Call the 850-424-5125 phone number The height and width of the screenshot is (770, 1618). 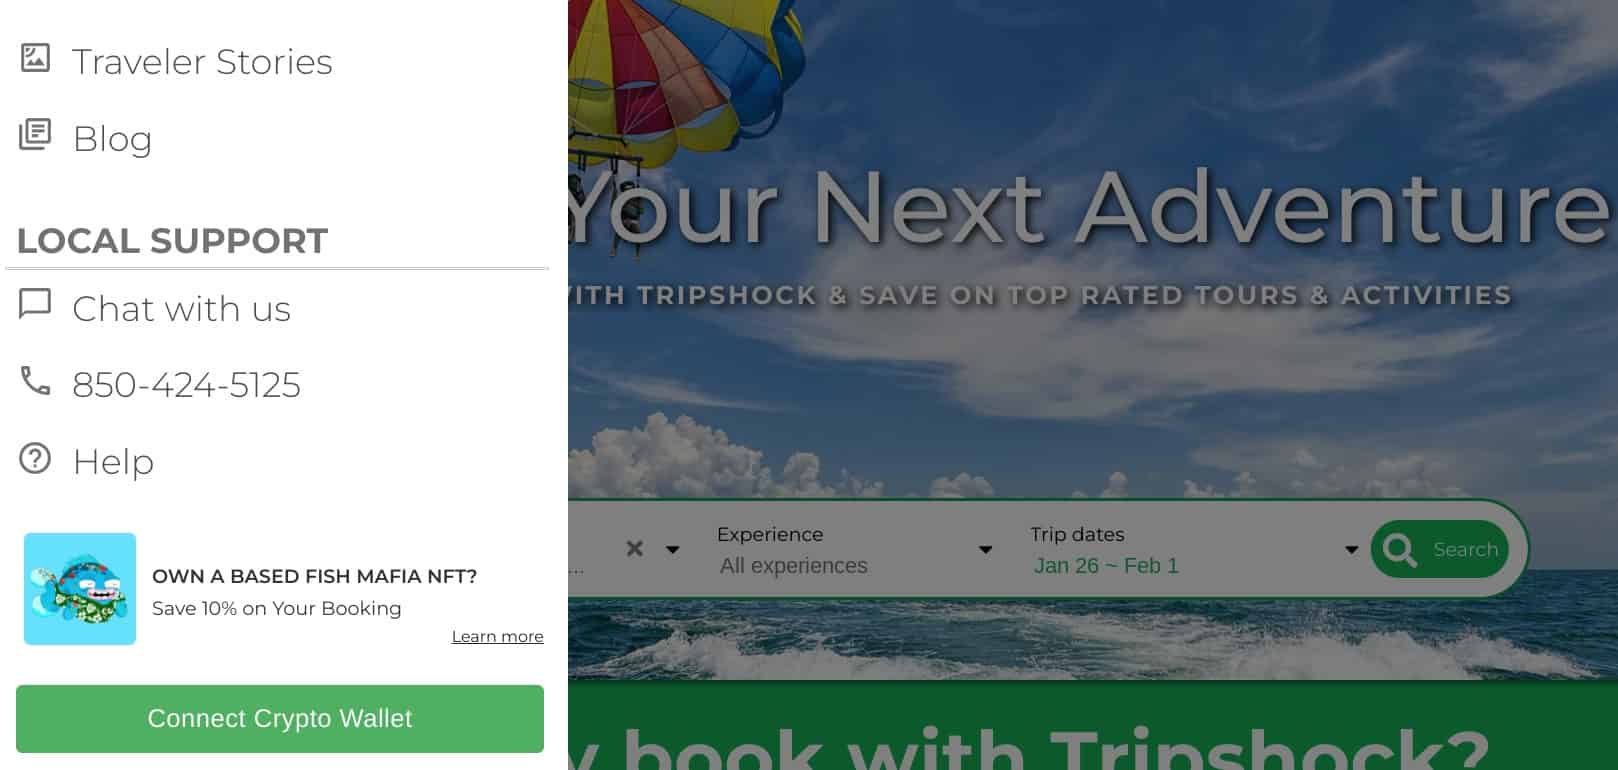(x=186, y=384)
